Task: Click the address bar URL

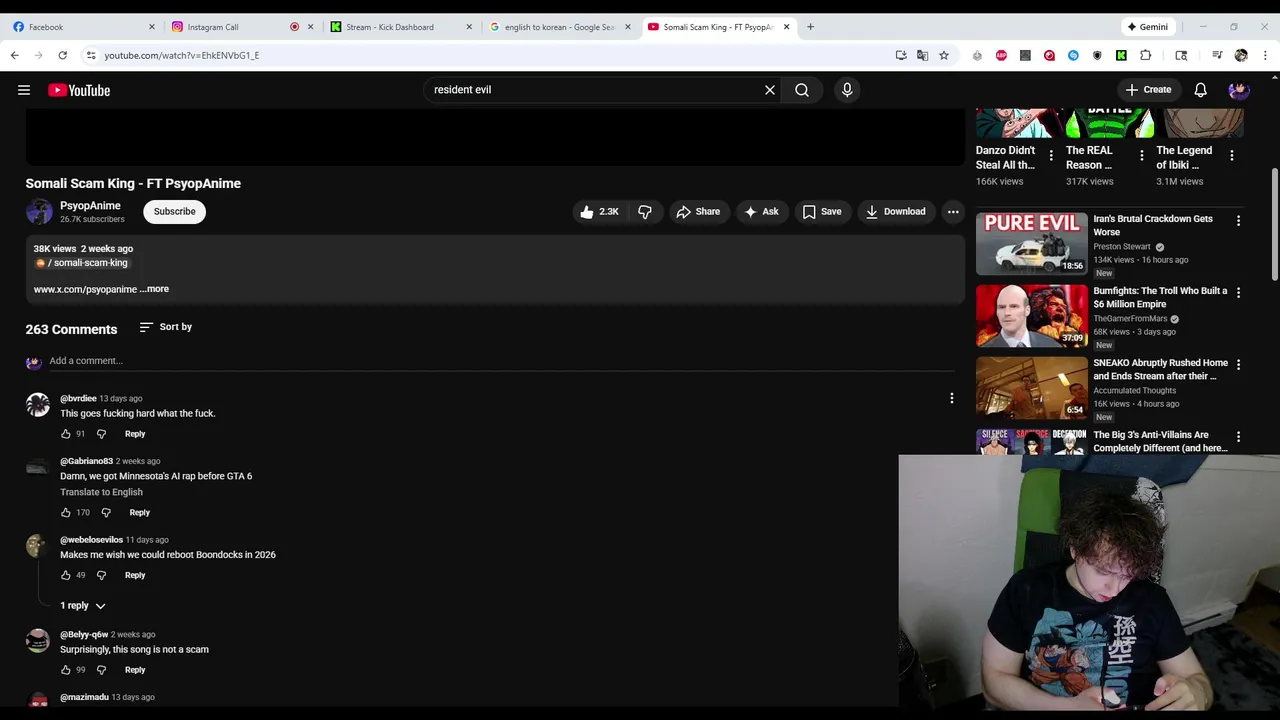Action: [181, 55]
